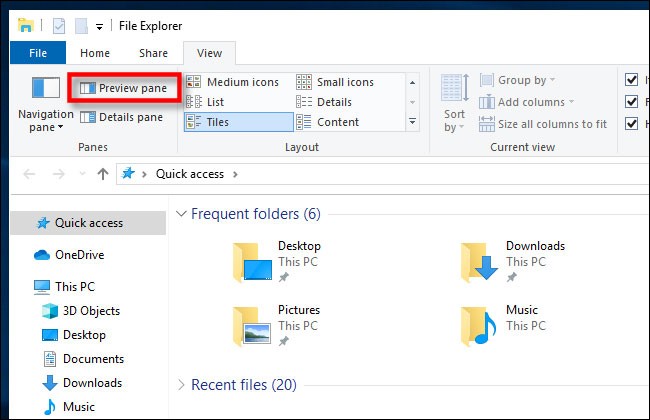Click Size all columns to fit
Image resolution: width=650 pixels, height=420 pixels.
click(543, 124)
